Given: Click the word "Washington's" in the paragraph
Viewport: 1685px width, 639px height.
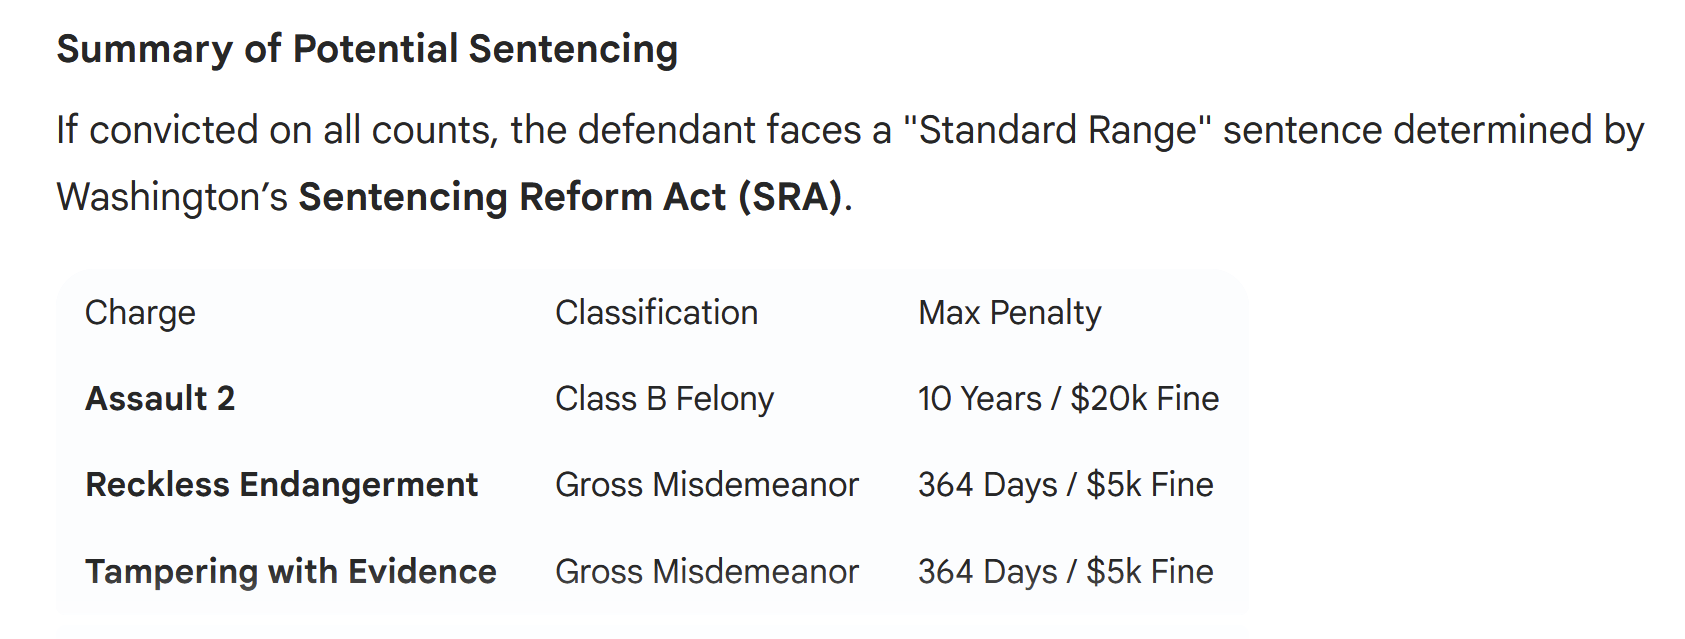Looking at the screenshot, I should [172, 197].
